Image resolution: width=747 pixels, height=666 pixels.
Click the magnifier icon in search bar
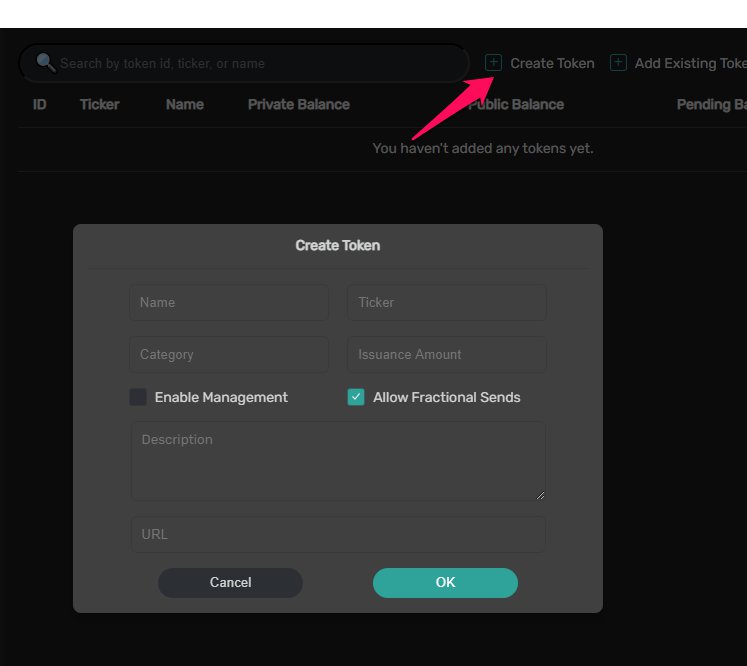click(46, 62)
